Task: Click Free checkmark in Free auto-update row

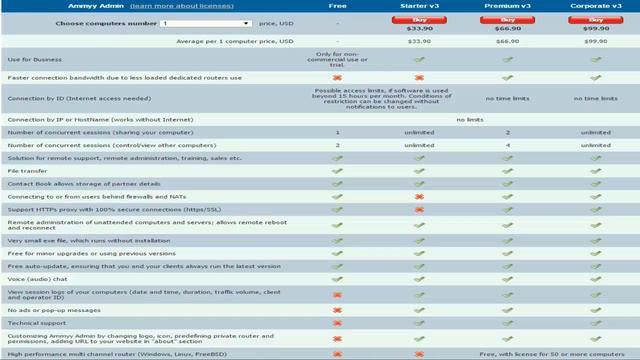Action: (337, 267)
